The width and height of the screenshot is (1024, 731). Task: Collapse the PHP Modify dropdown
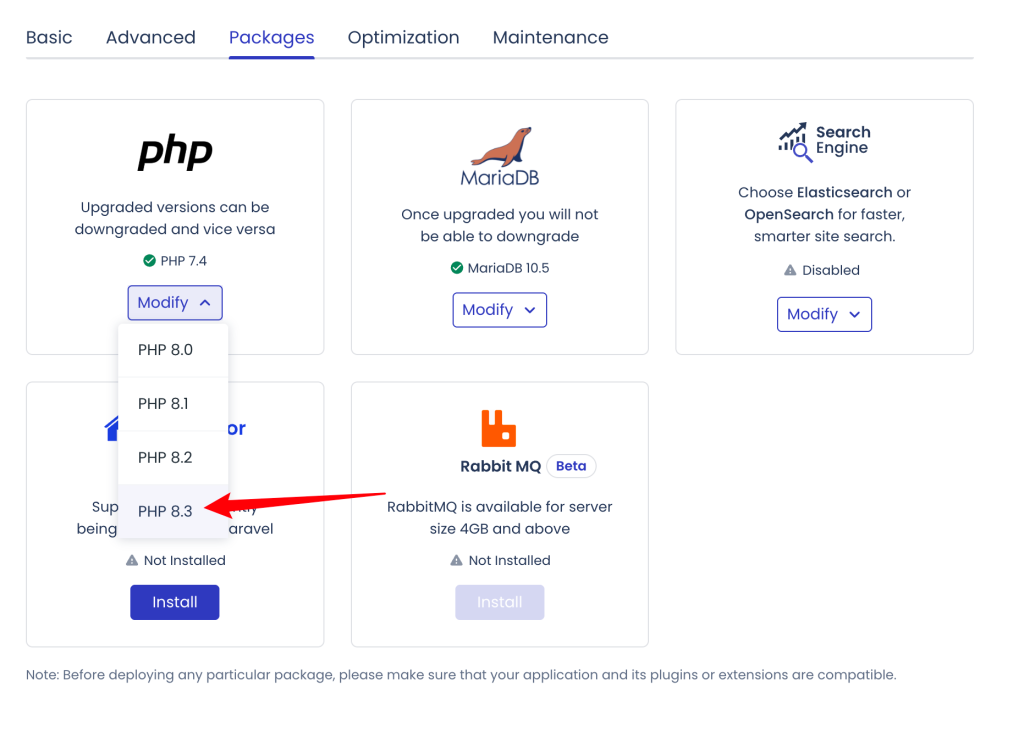pos(175,302)
